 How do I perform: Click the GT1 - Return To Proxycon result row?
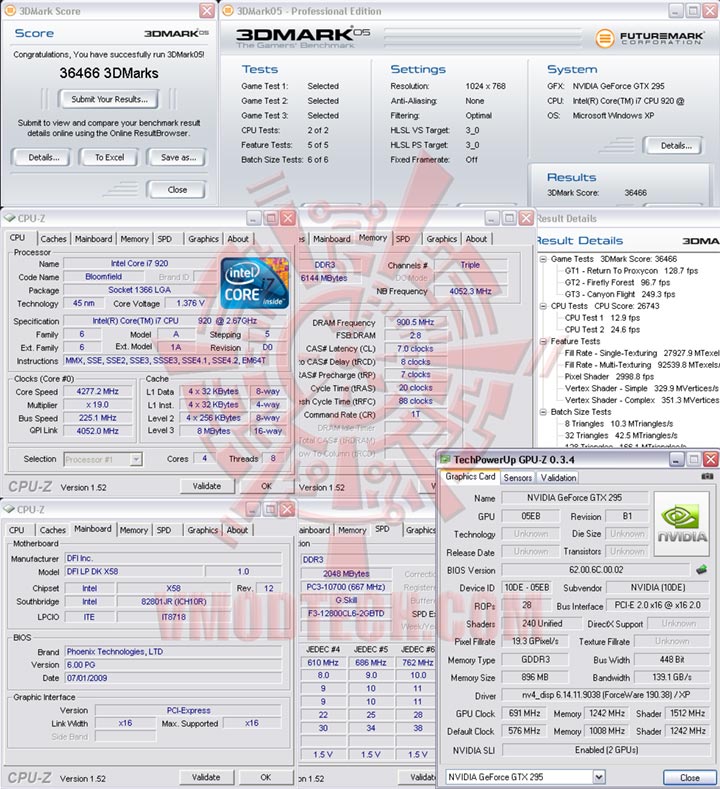[631, 271]
